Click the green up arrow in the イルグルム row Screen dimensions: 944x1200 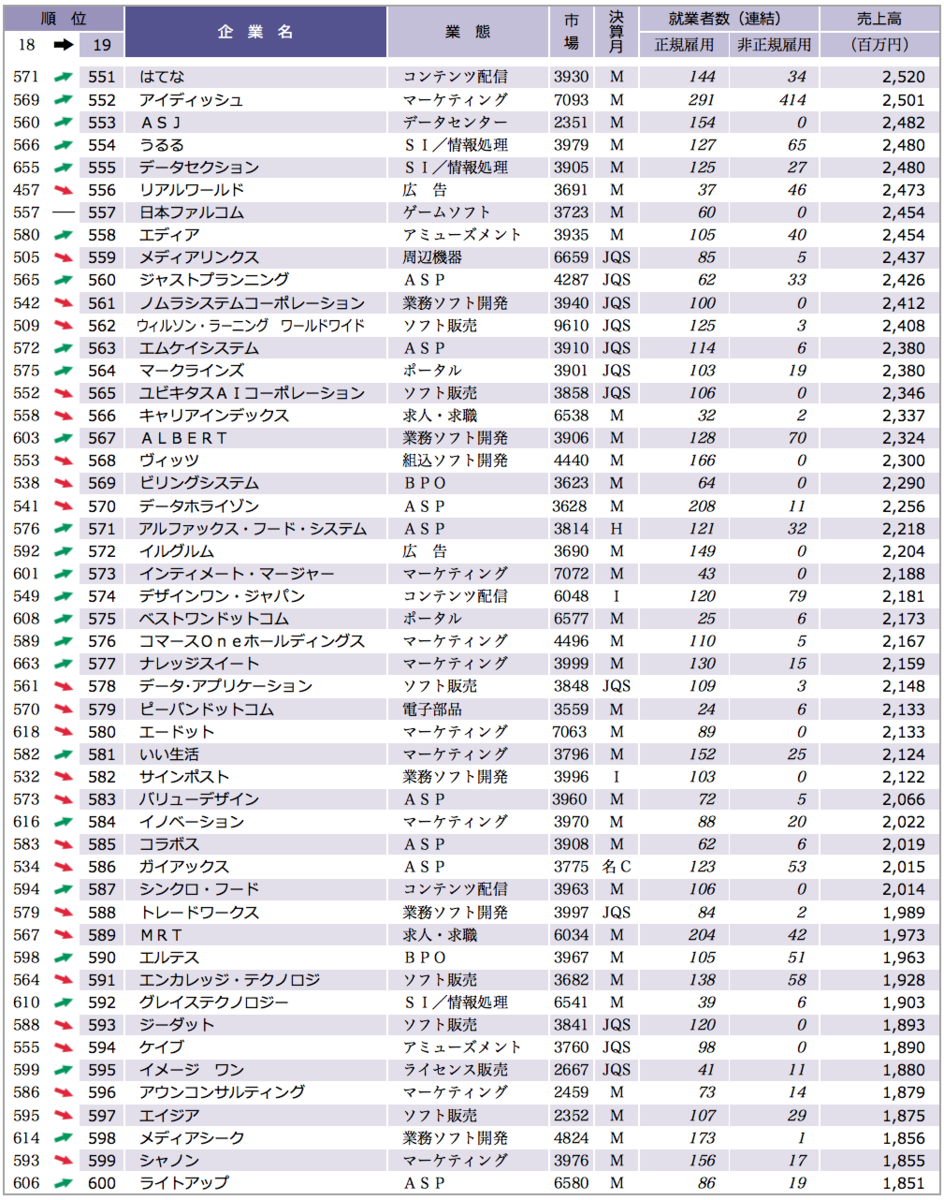pyautogui.click(x=64, y=551)
